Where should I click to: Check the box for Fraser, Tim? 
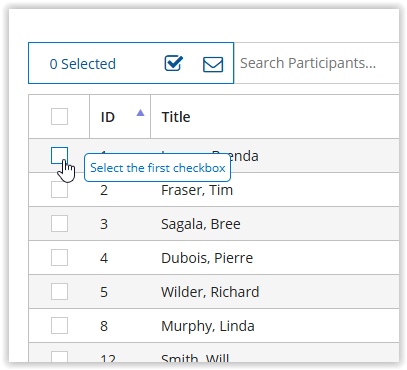(59, 190)
